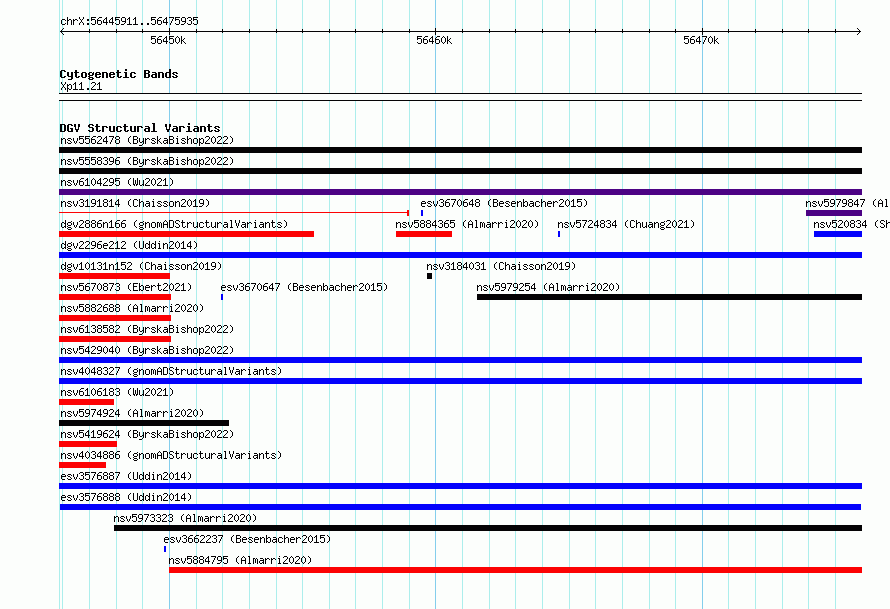Click the small blue esv3670648 marker
Screen dimensions: 890x609
point(422,213)
